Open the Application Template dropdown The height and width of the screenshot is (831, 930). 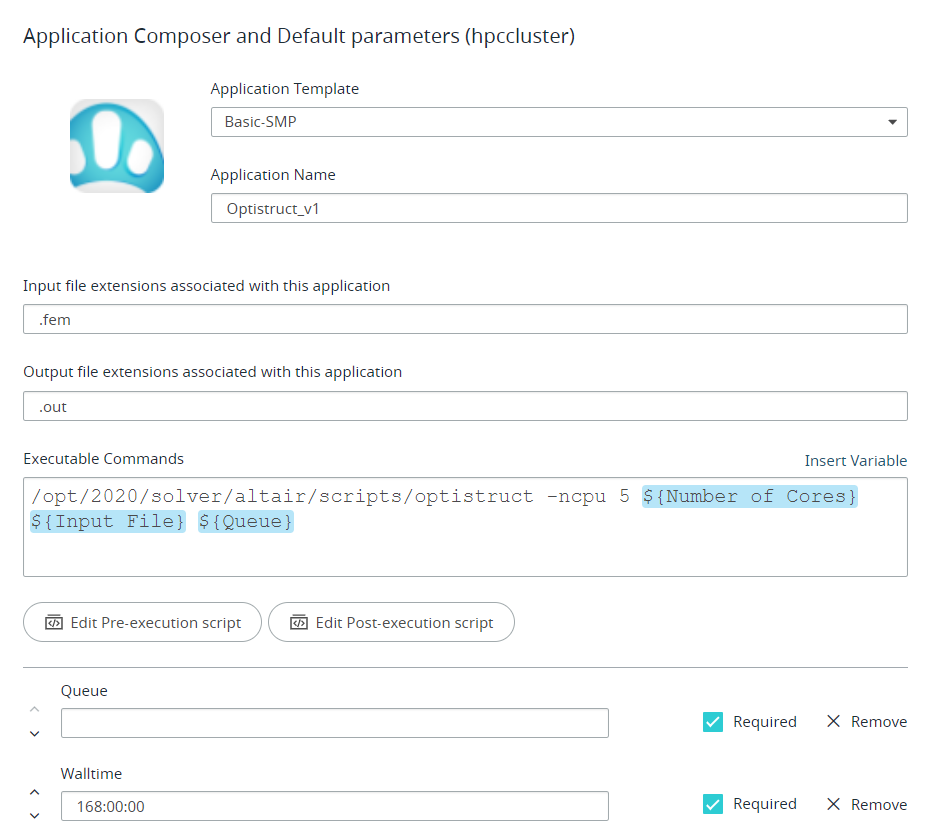point(559,122)
